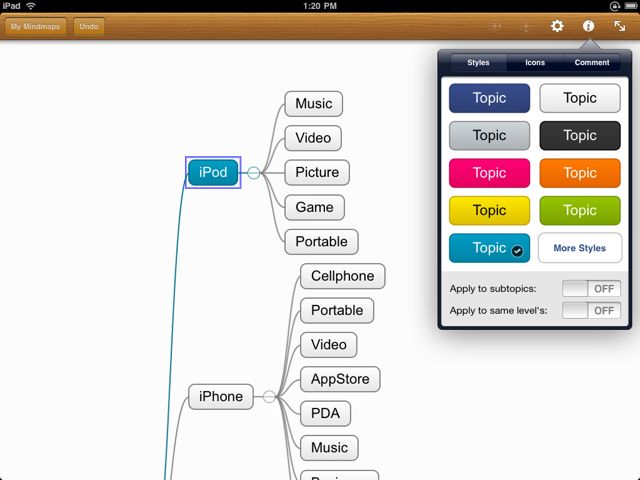640x480 pixels.
Task: Tap the battery indicator in status bar
Action: coord(631,6)
